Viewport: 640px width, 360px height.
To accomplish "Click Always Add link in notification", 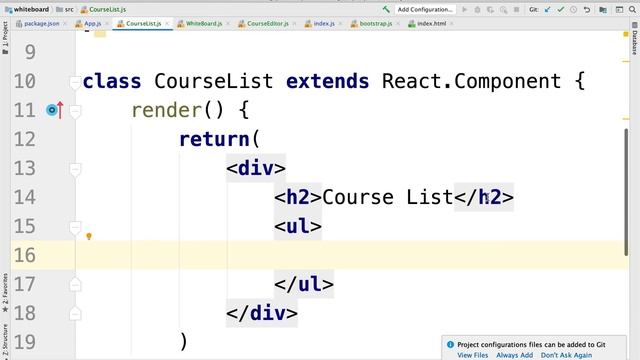I will [514, 355].
